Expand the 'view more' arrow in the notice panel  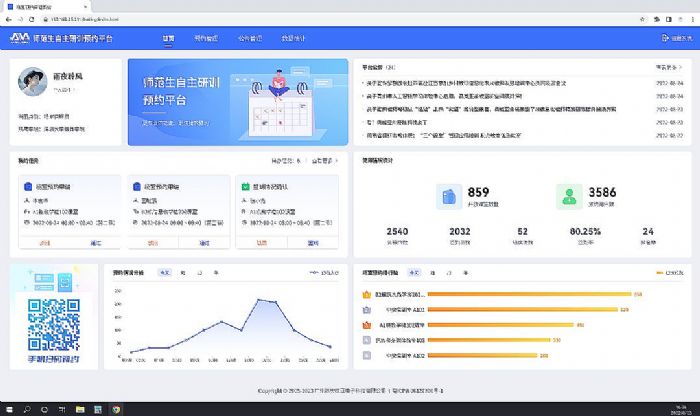click(x=673, y=68)
